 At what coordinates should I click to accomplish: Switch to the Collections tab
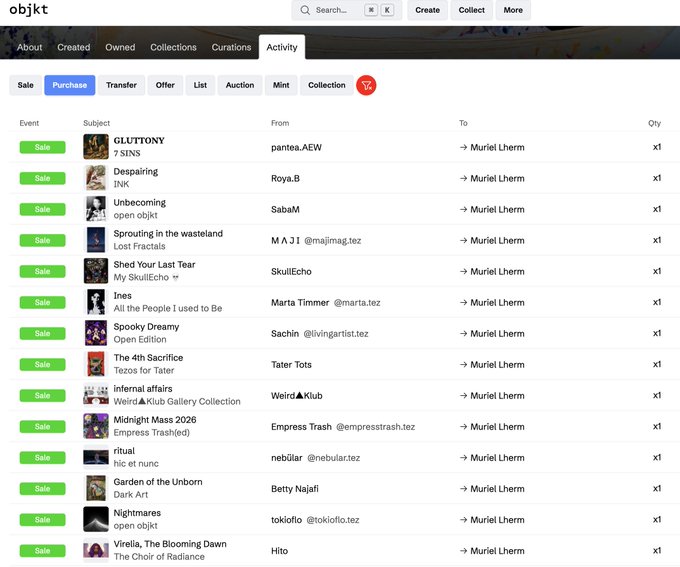tap(173, 47)
